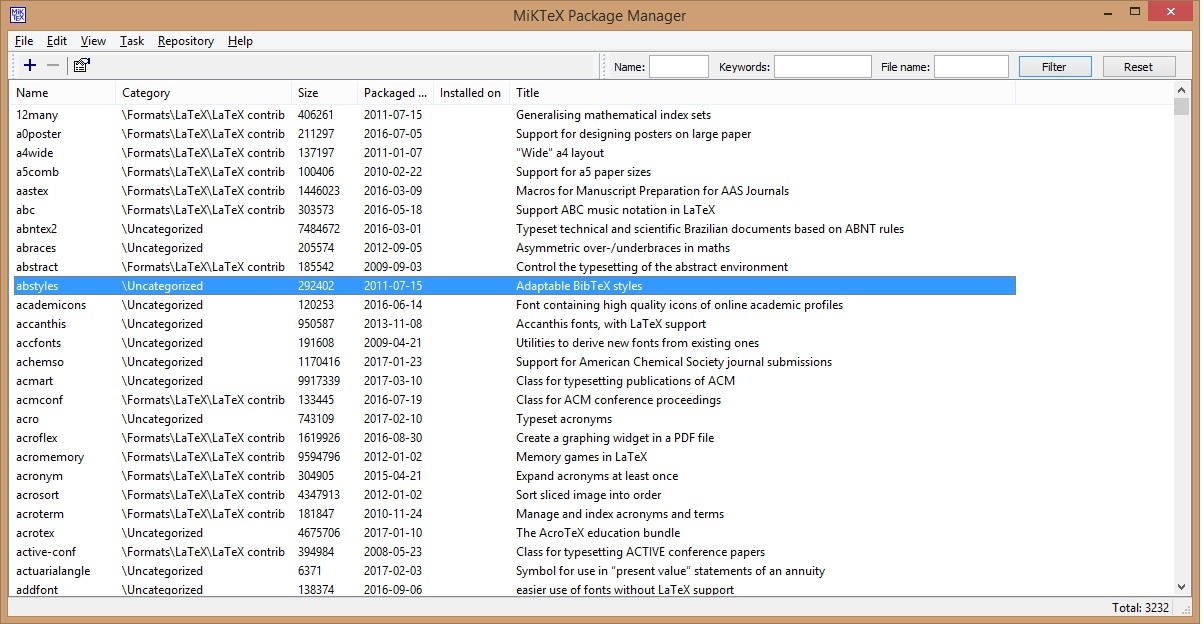Image resolution: width=1203 pixels, height=624 pixels.
Task: Open the Task menu
Action: point(132,41)
